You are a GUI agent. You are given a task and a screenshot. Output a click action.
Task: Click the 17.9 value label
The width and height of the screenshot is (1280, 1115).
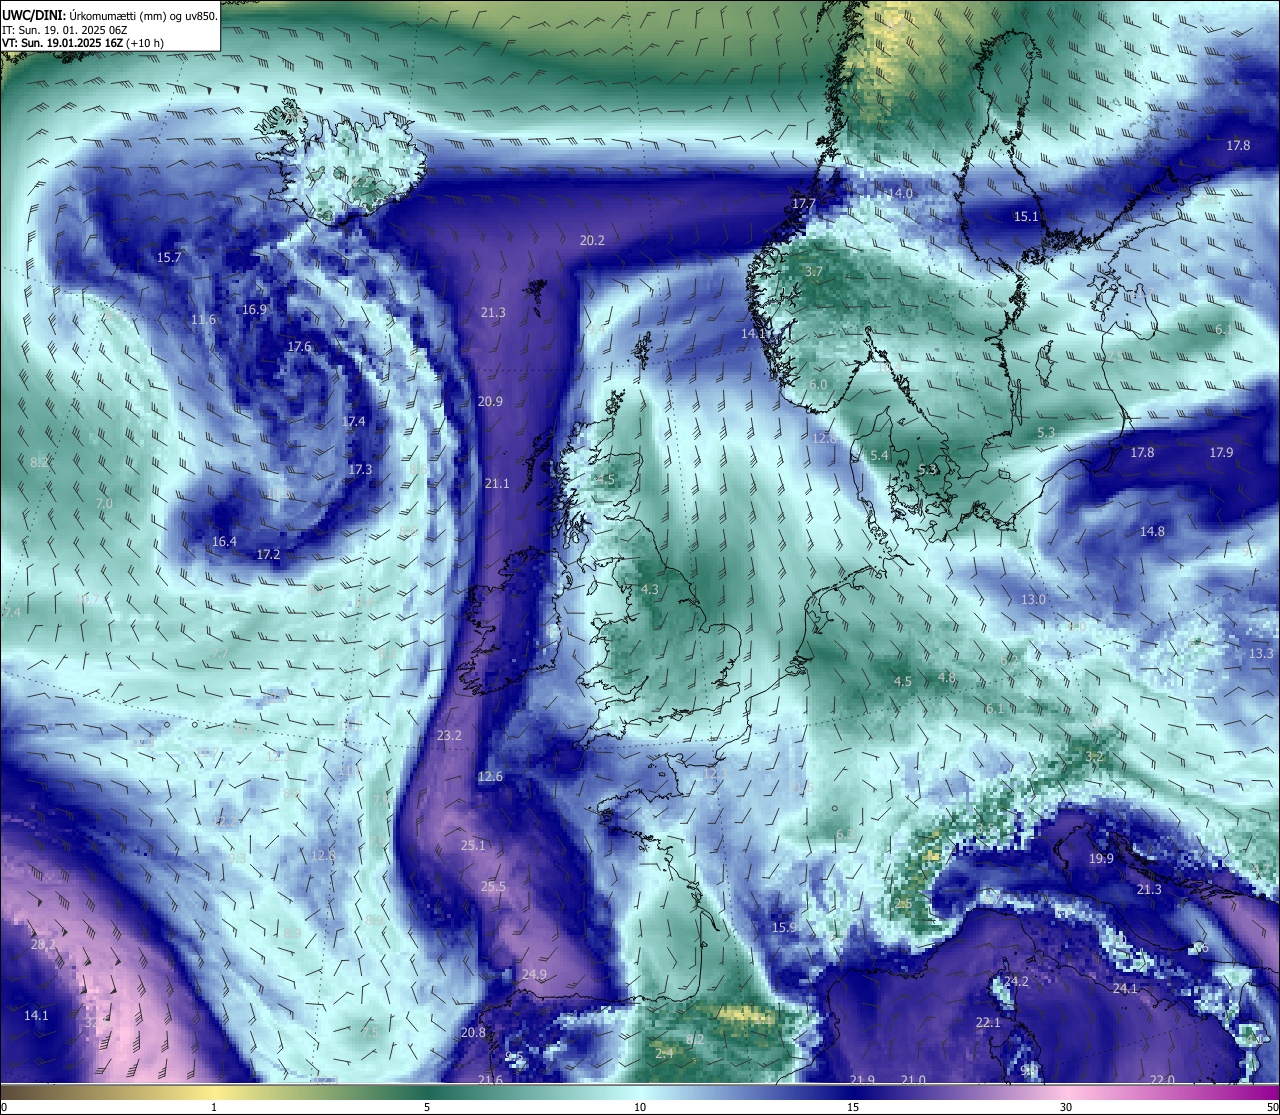click(x=1221, y=452)
